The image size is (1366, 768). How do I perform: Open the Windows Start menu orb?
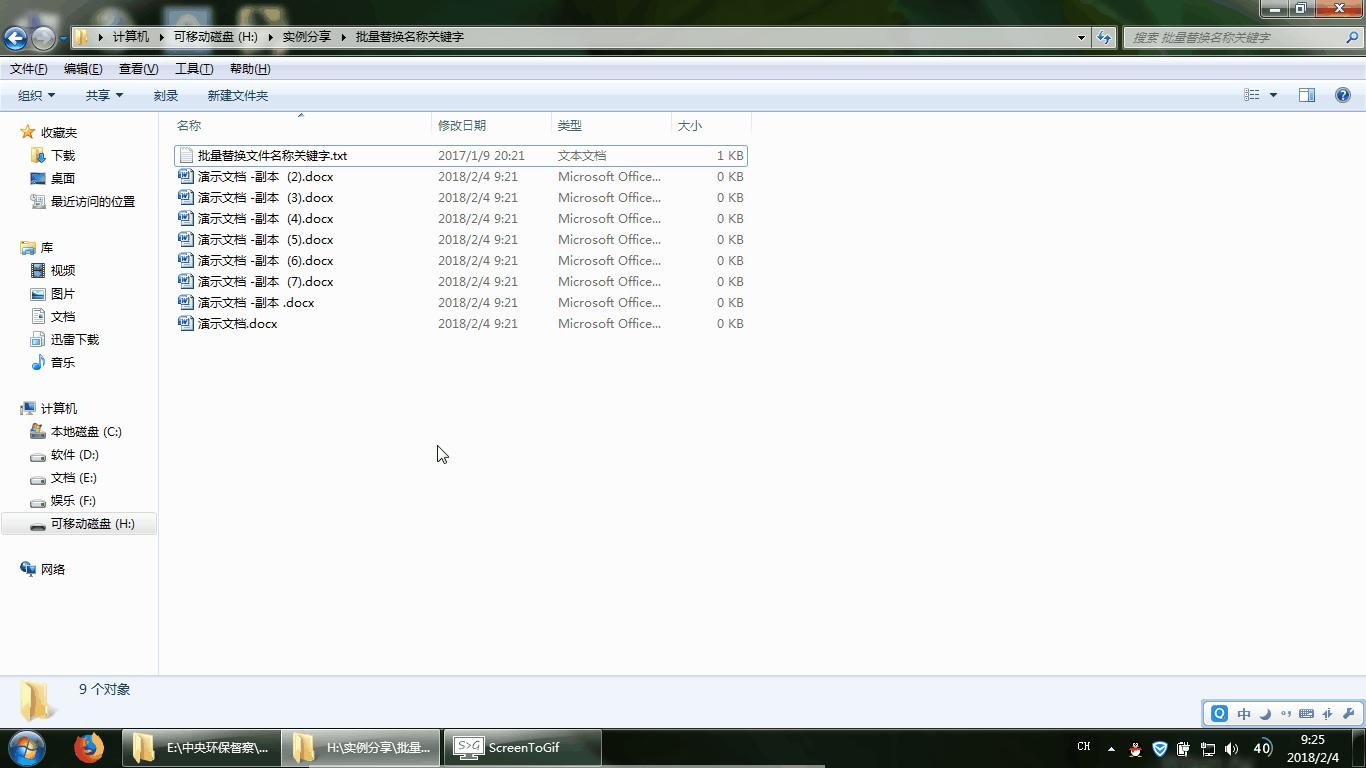pyautogui.click(x=27, y=747)
